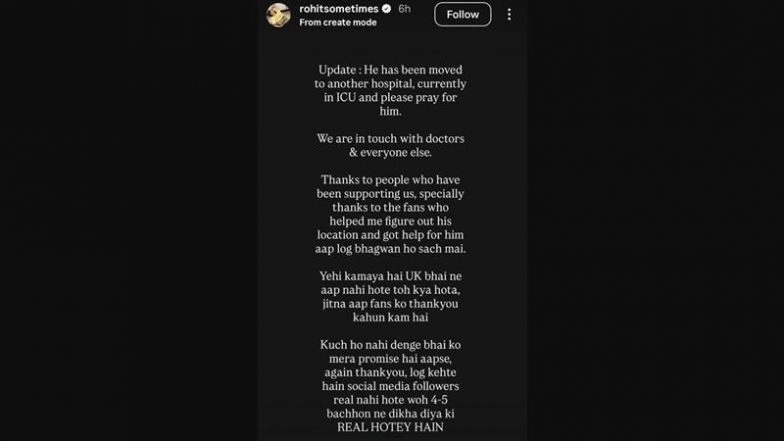Tap the Follow button
The image size is (784, 441).
[463, 15]
